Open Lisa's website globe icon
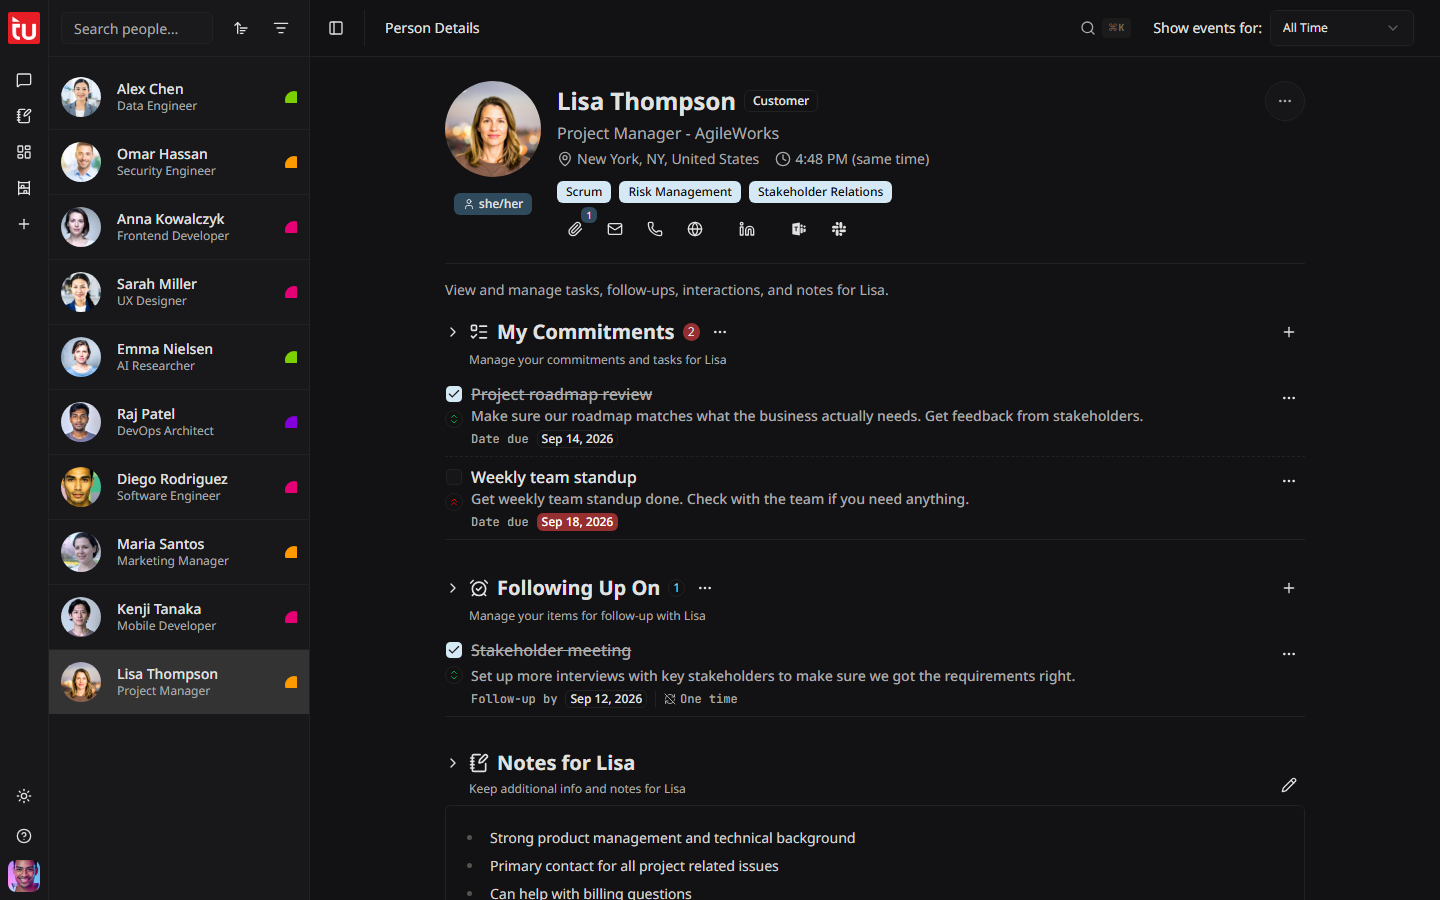 click(695, 229)
